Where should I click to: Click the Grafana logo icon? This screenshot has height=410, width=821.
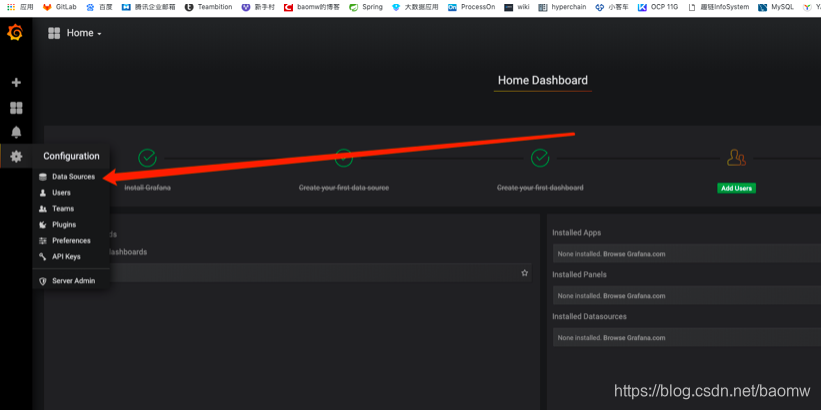[x=15, y=33]
